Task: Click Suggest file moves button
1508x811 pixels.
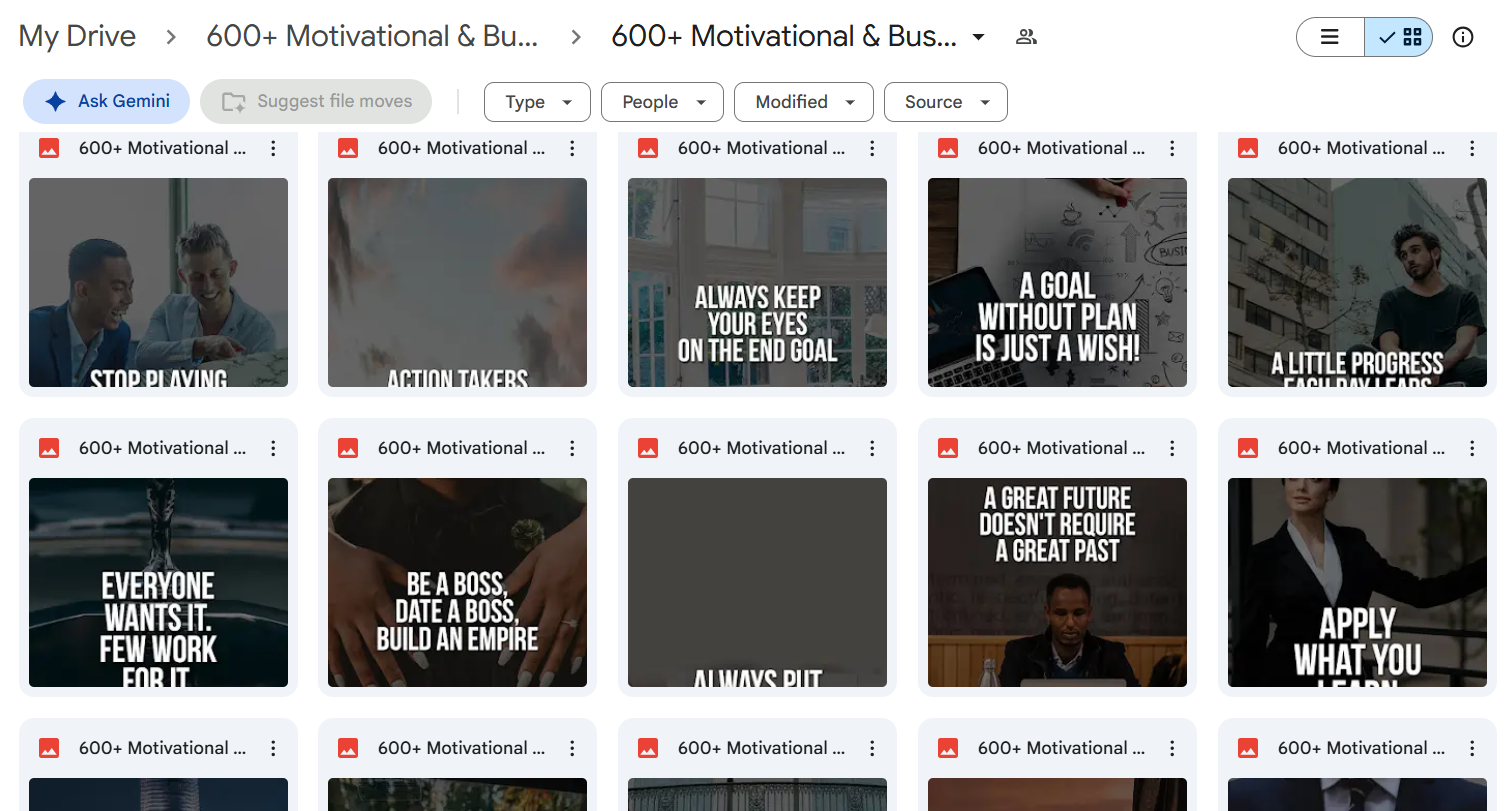Action: pos(316,101)
